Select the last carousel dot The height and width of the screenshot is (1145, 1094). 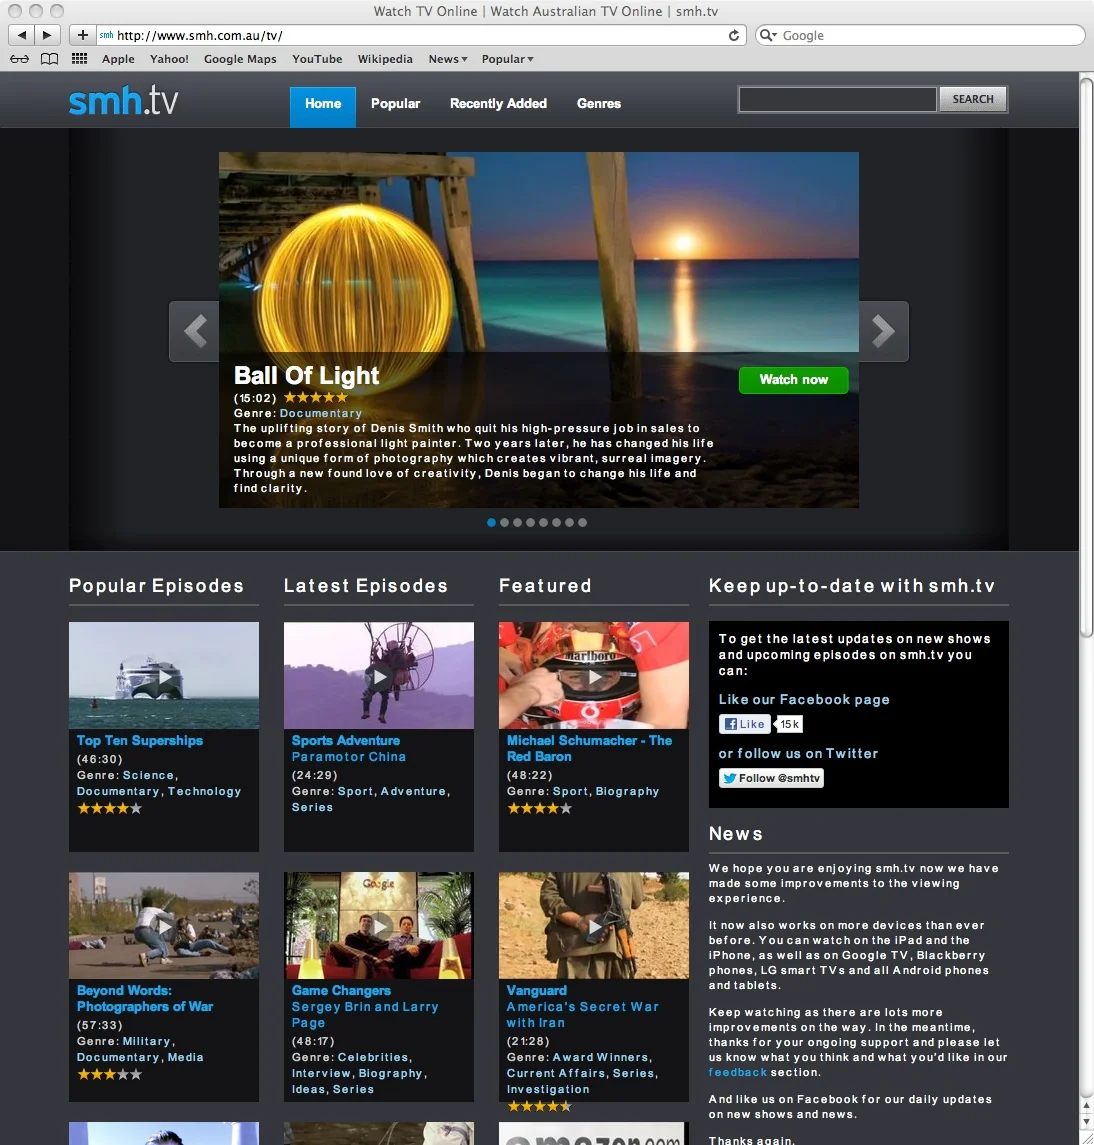(582, 522)
